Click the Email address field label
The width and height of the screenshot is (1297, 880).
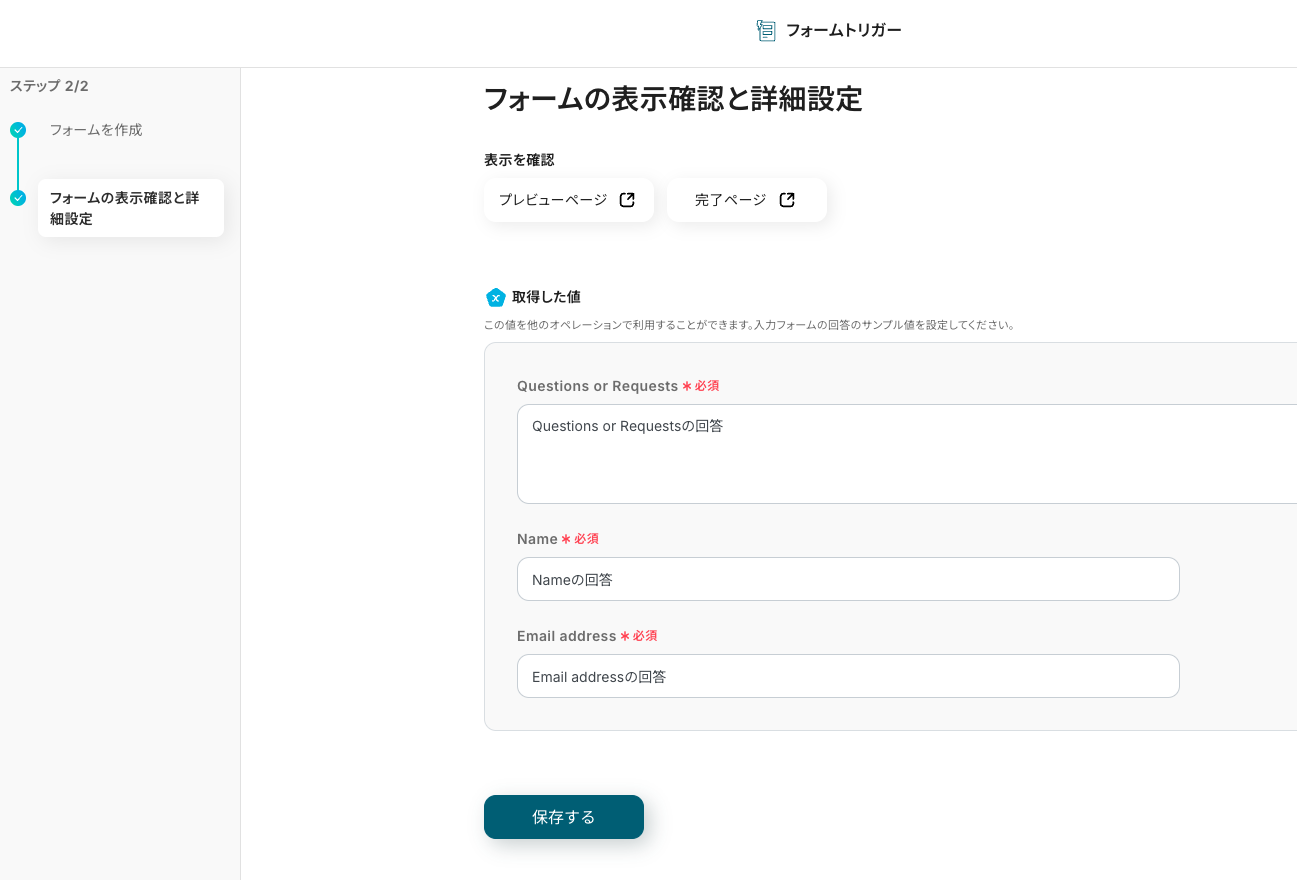tap(566, 636)
